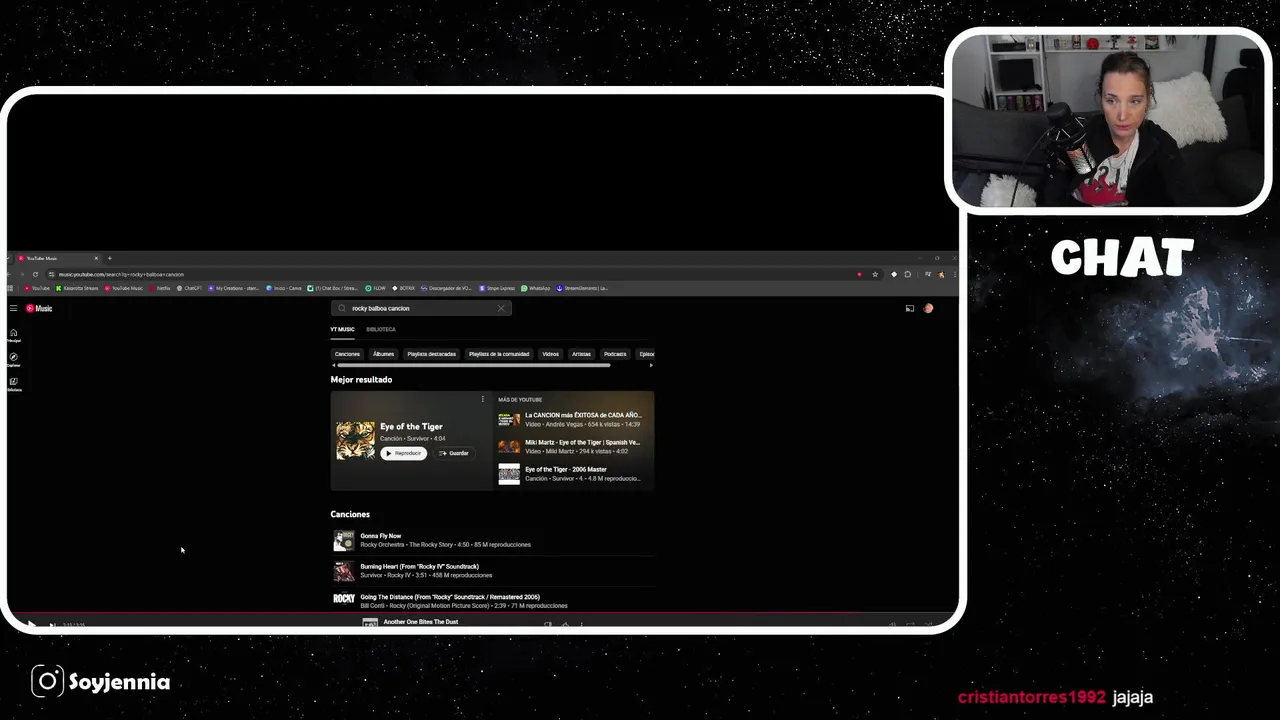This screenshot has width=1280, height=720.
Task: Filter by Playlists de la comunidad
Action: click(499, 354)
